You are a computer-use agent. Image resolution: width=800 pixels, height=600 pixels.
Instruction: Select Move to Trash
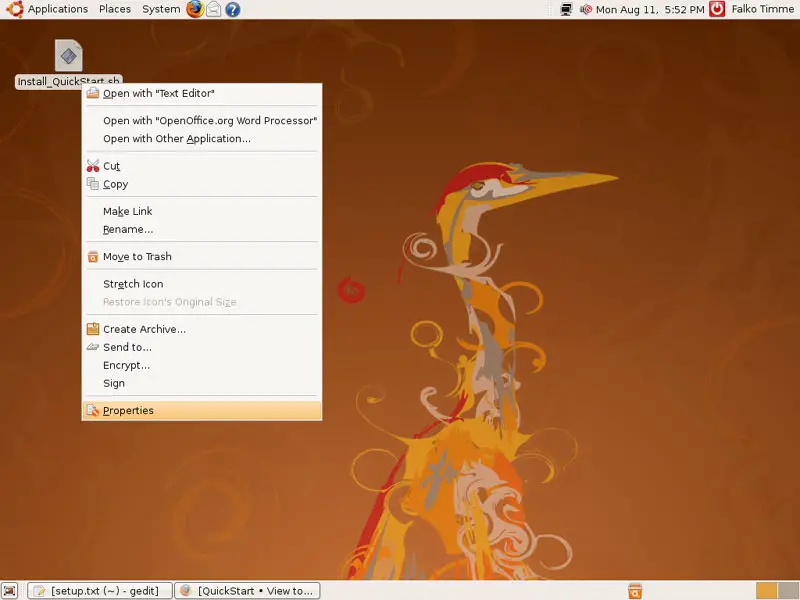click(202, 257)
